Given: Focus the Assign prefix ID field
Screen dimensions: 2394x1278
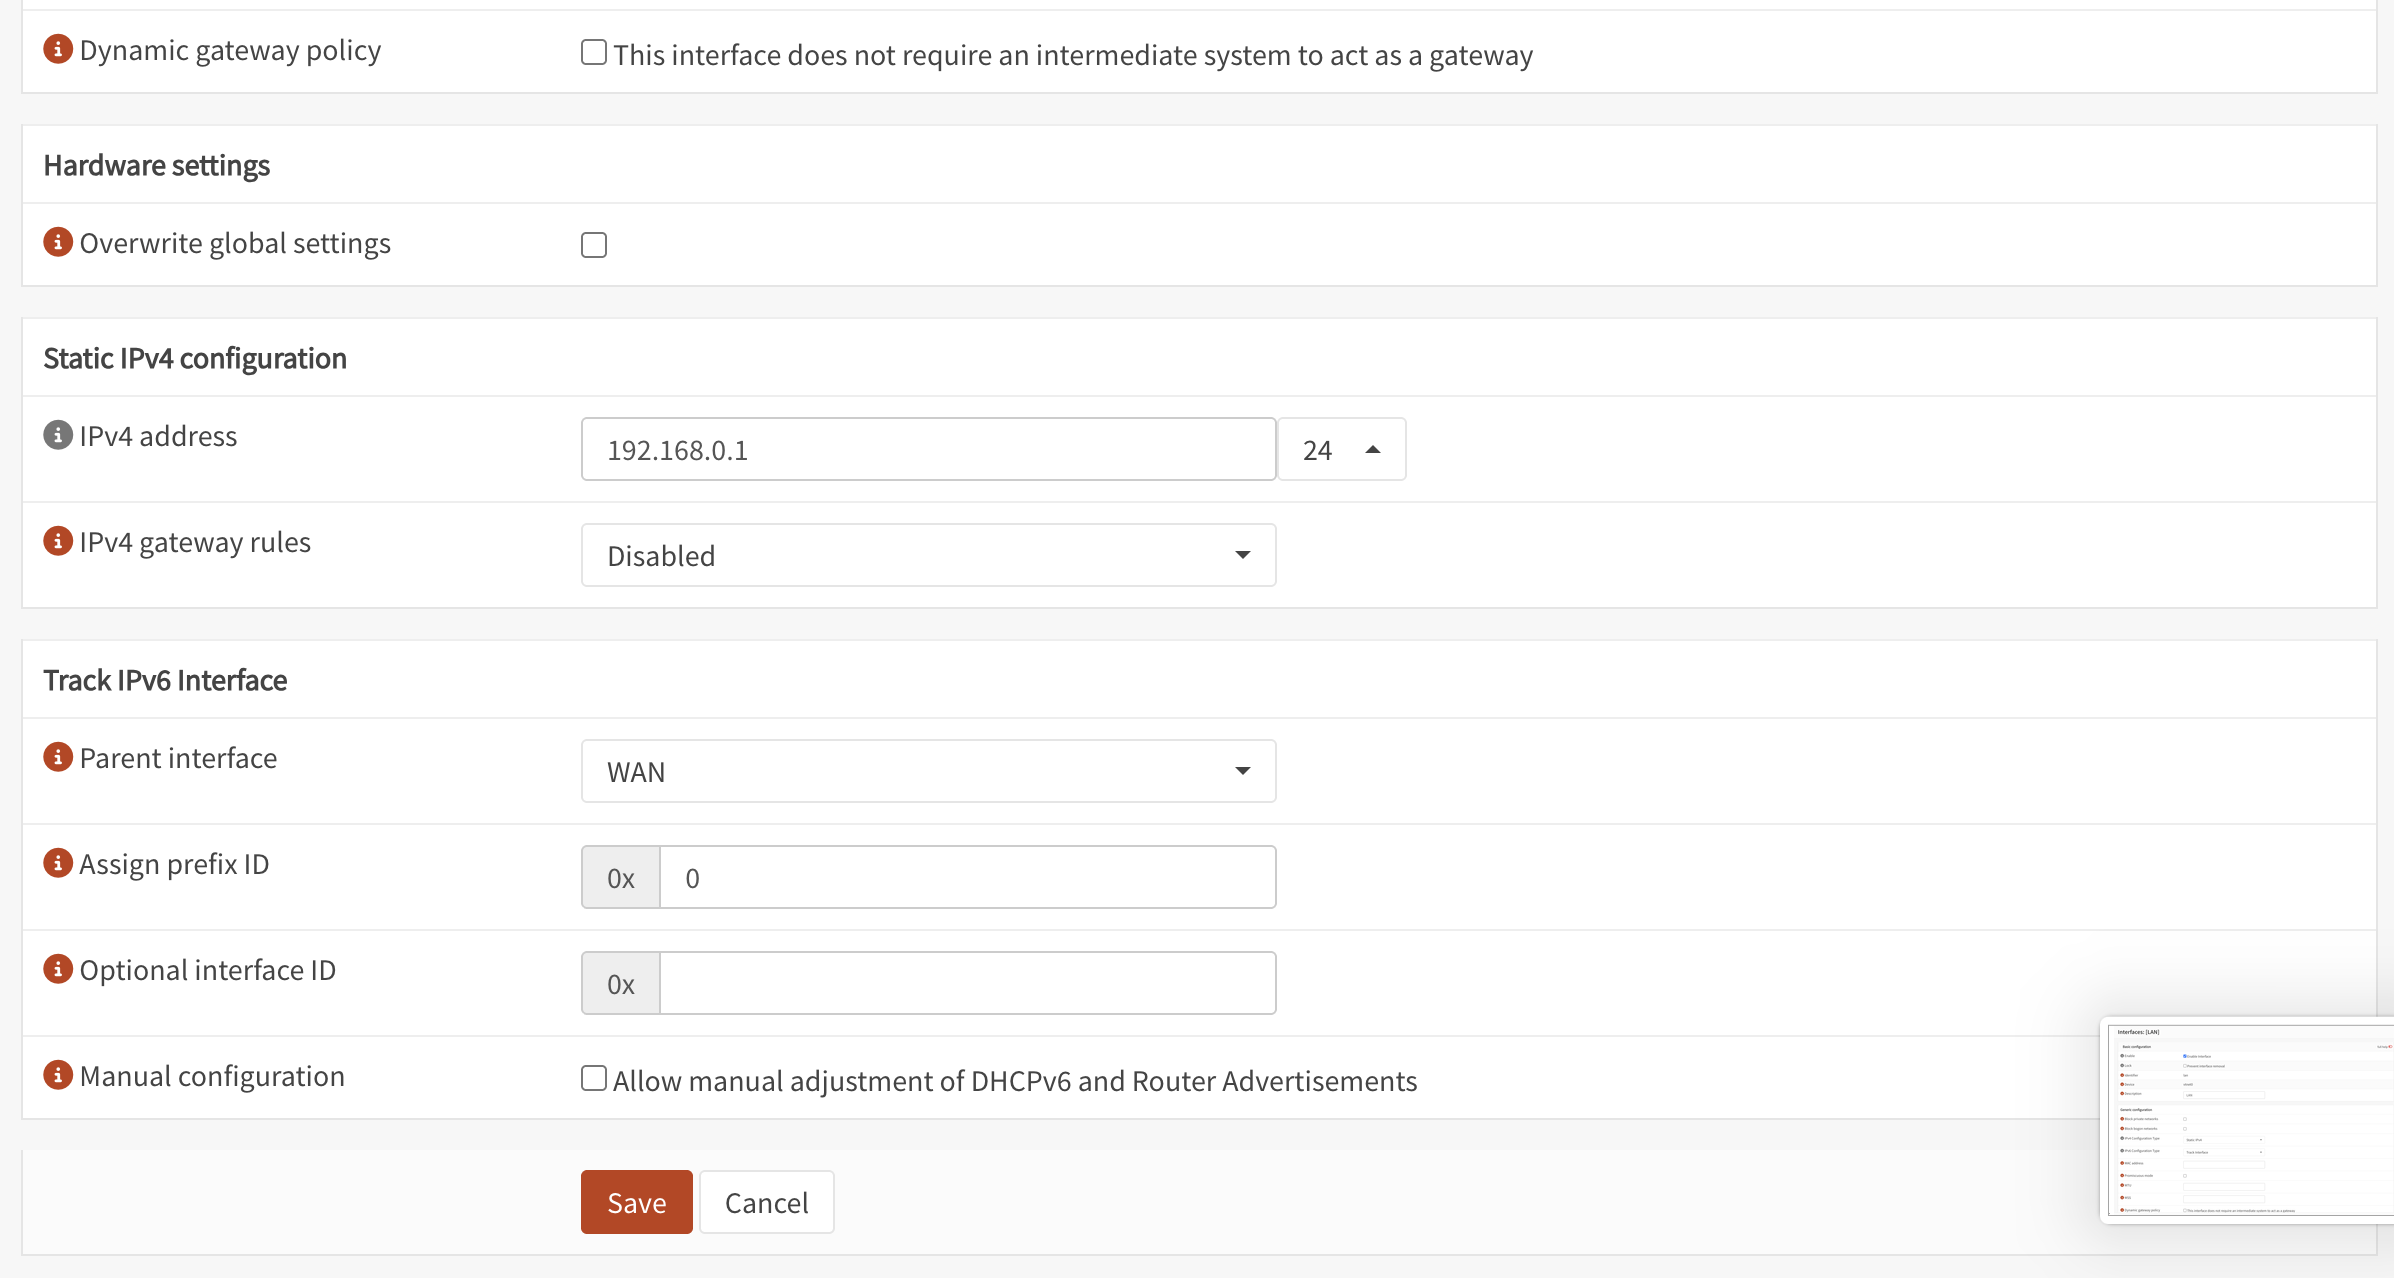Looking at the screenshot, I should (x=966, y=878).
